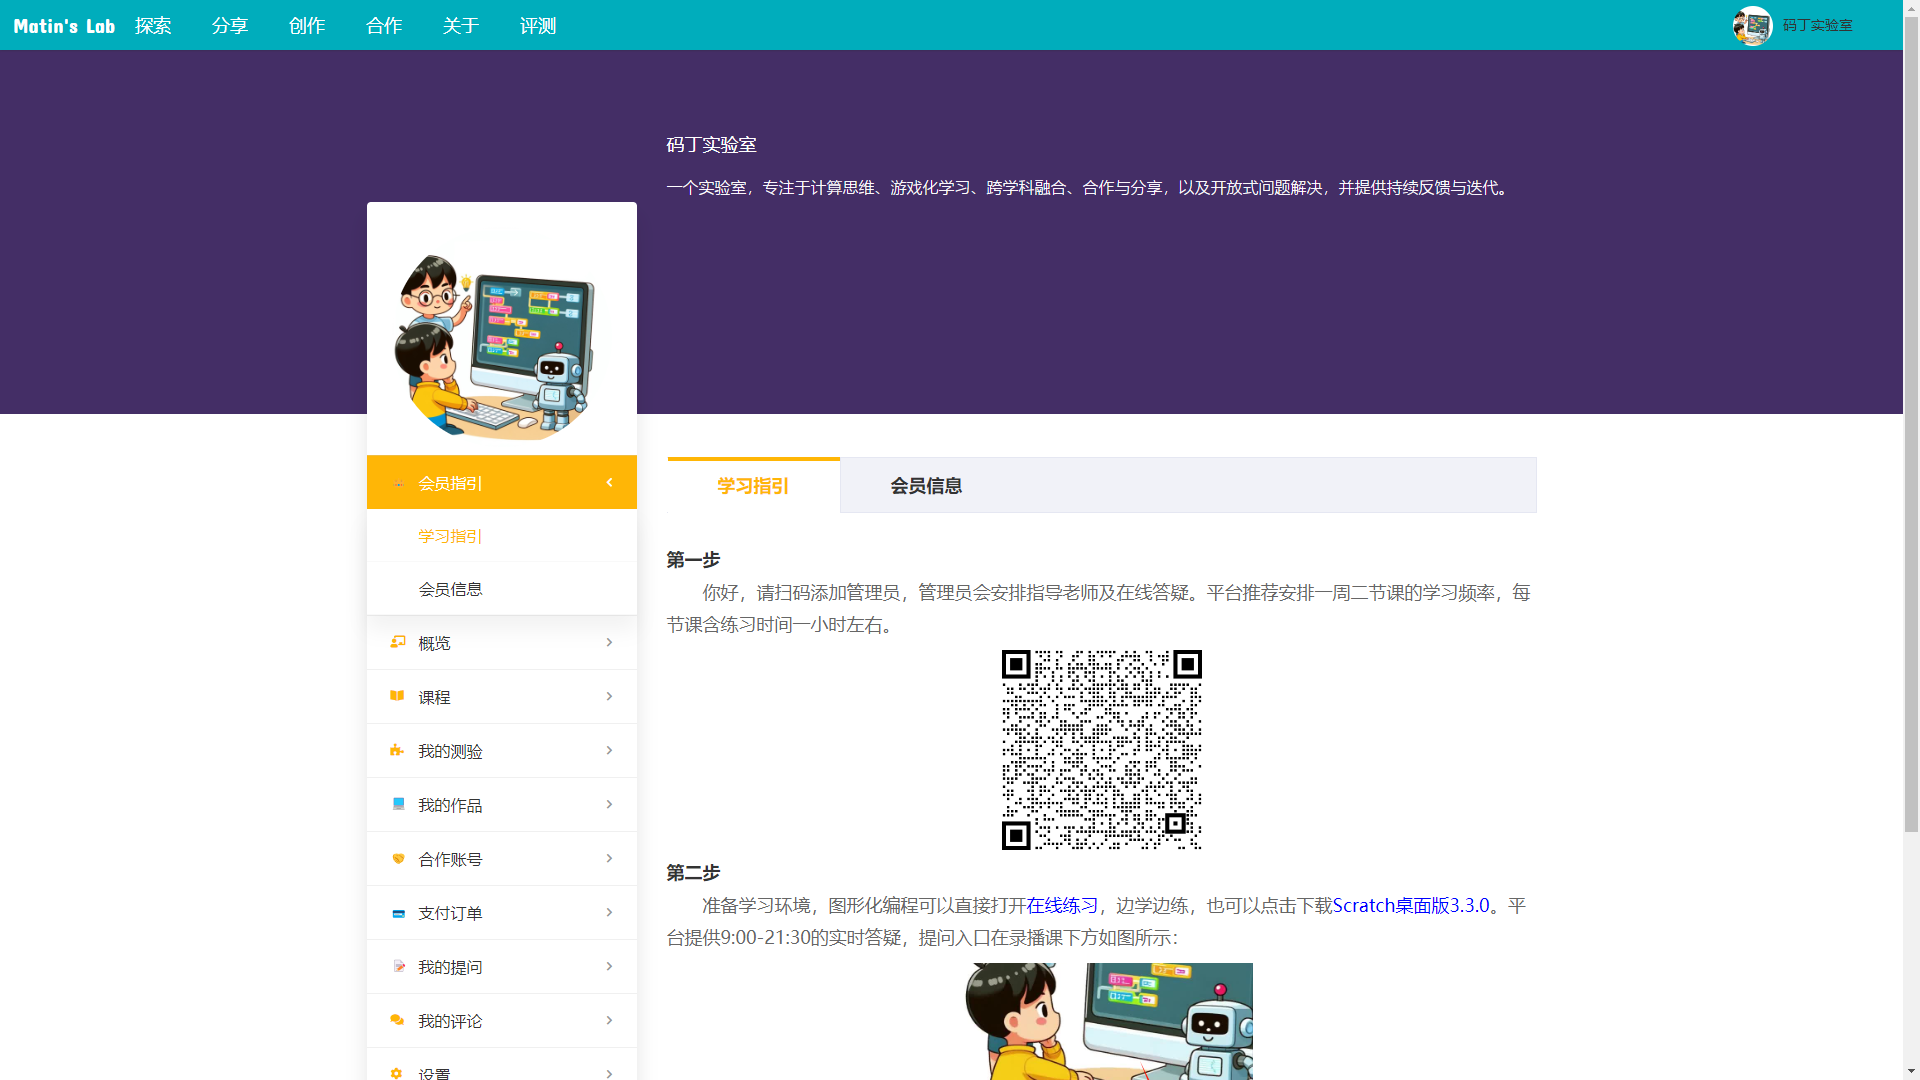Switch to the 学习指引 tab
The width and height of the screenshot is (1920, 1080).
753,485
